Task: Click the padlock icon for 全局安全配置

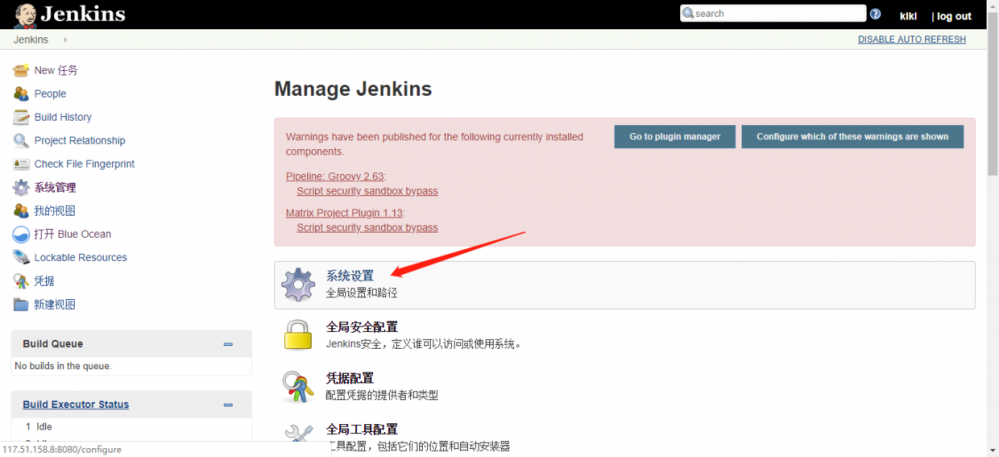Action: [x=298, y=335]
